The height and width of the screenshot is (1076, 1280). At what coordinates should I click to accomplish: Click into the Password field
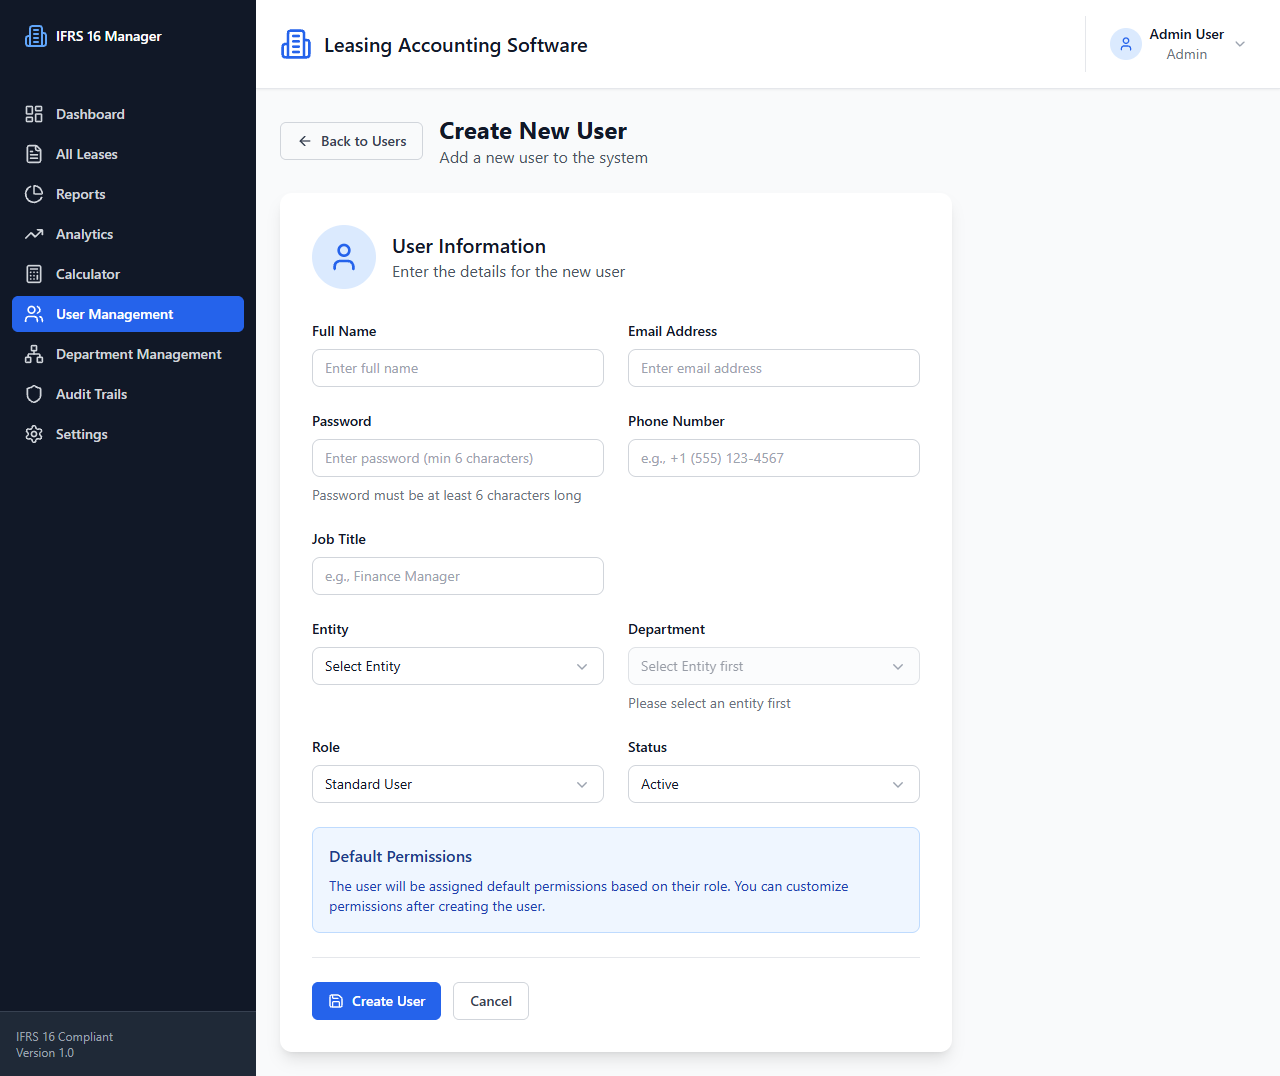point(458,458)
